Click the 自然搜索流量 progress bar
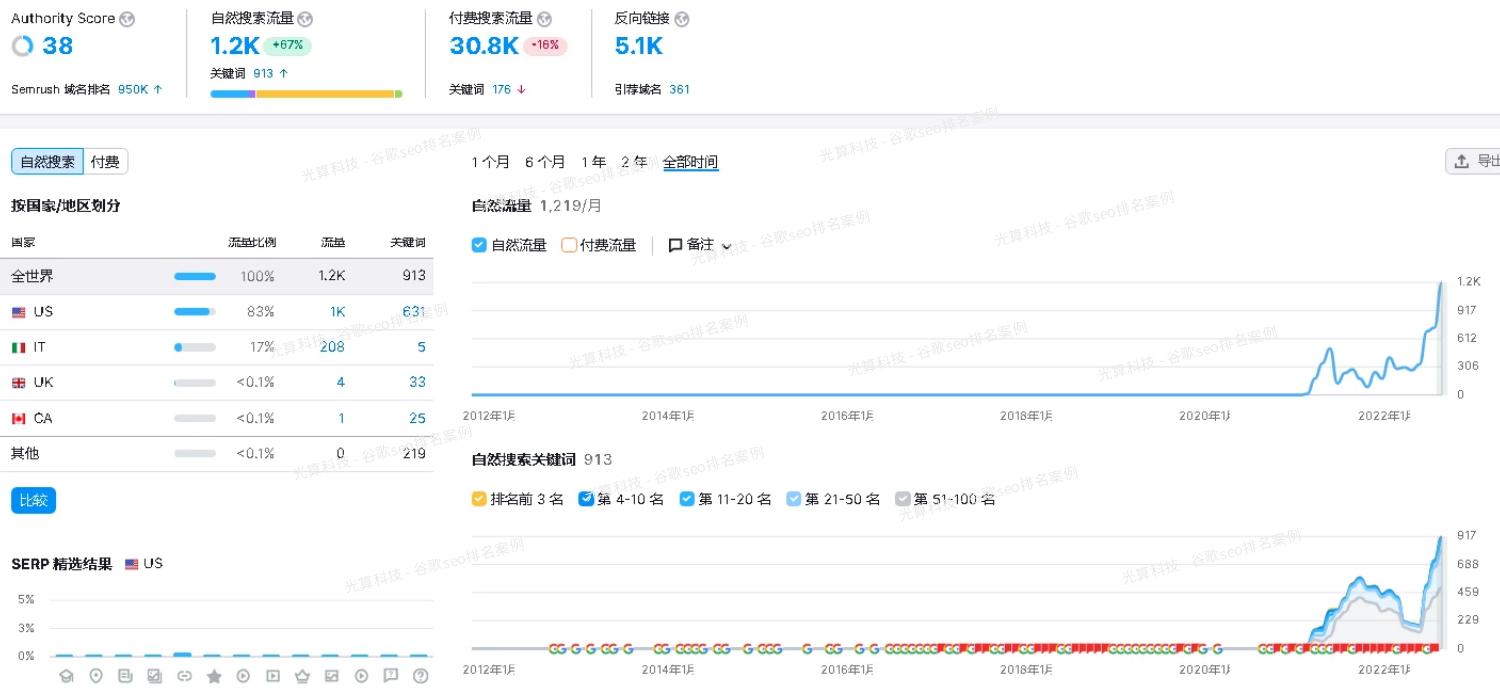 pos(307,93)
